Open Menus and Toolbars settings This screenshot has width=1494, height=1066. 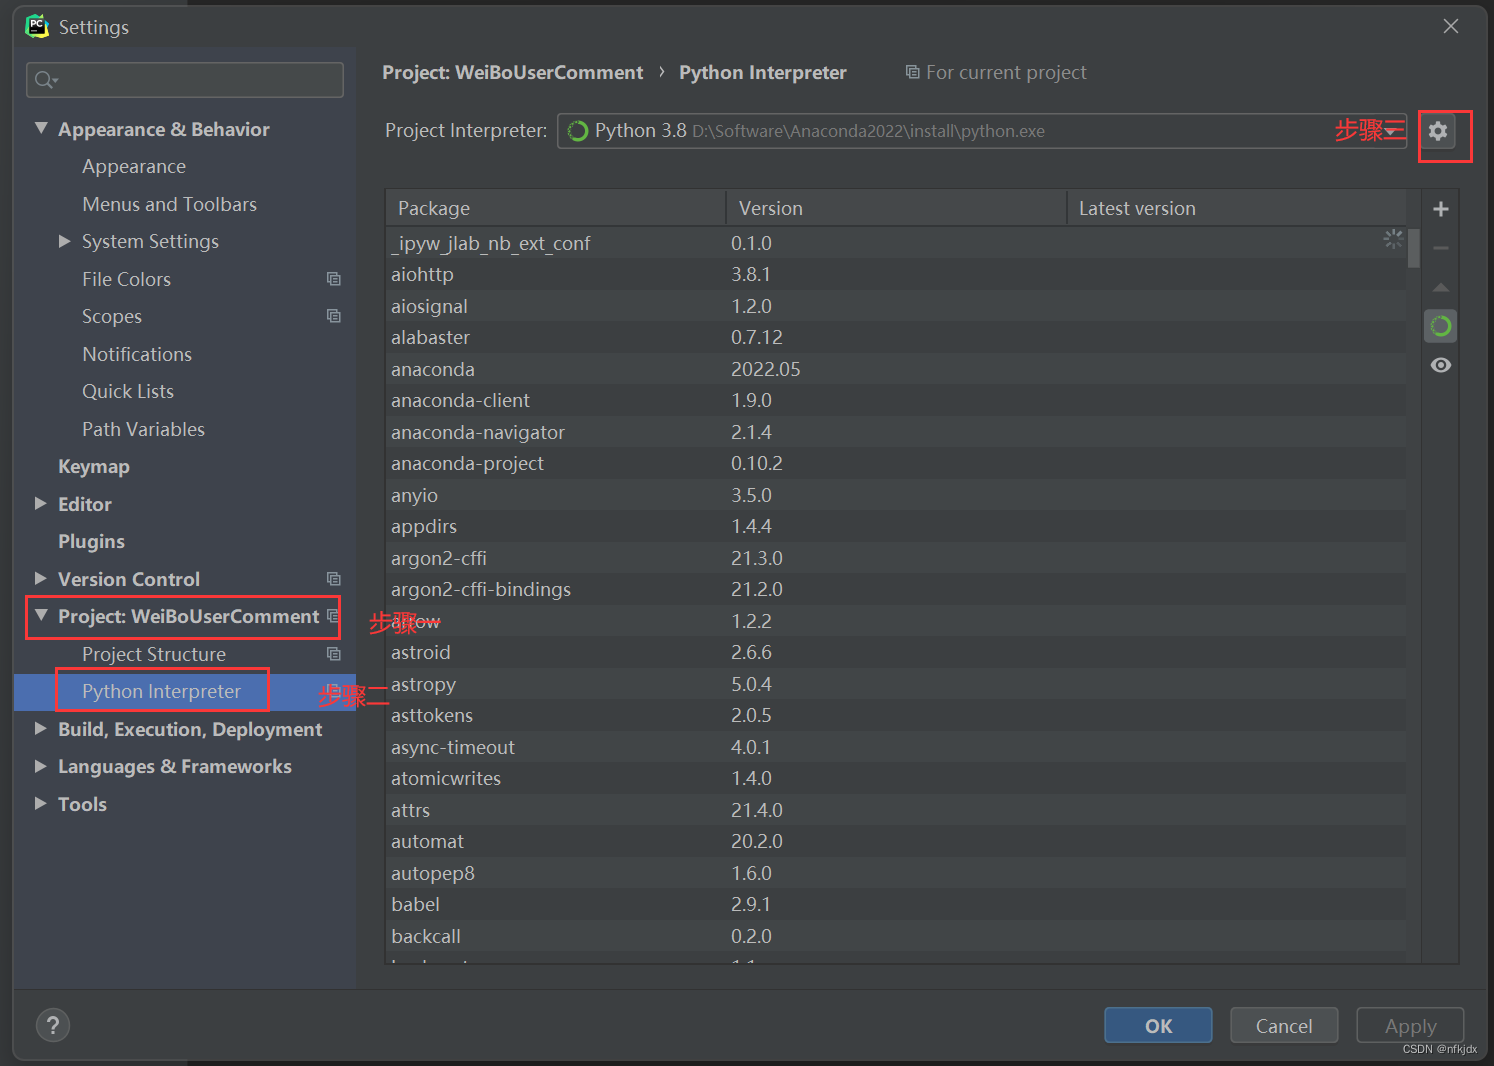pos(169,204)
